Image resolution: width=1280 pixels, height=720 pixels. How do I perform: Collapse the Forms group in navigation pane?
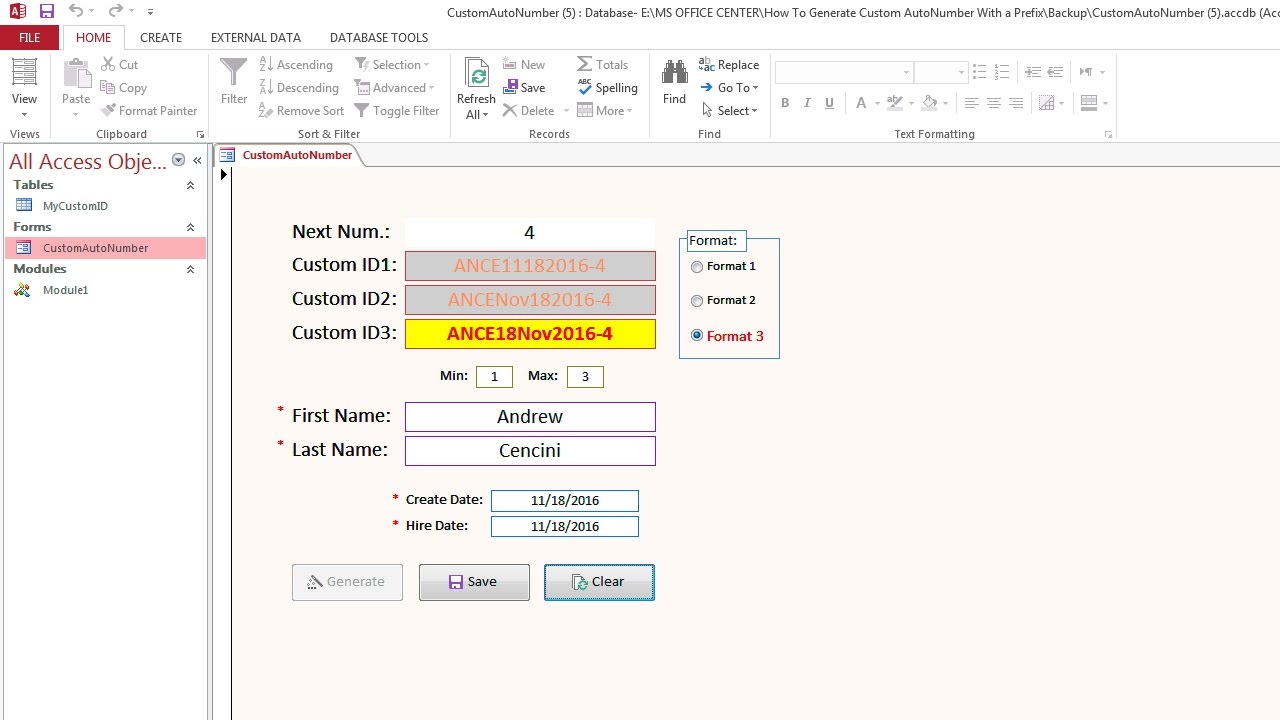tap(191, 227)
